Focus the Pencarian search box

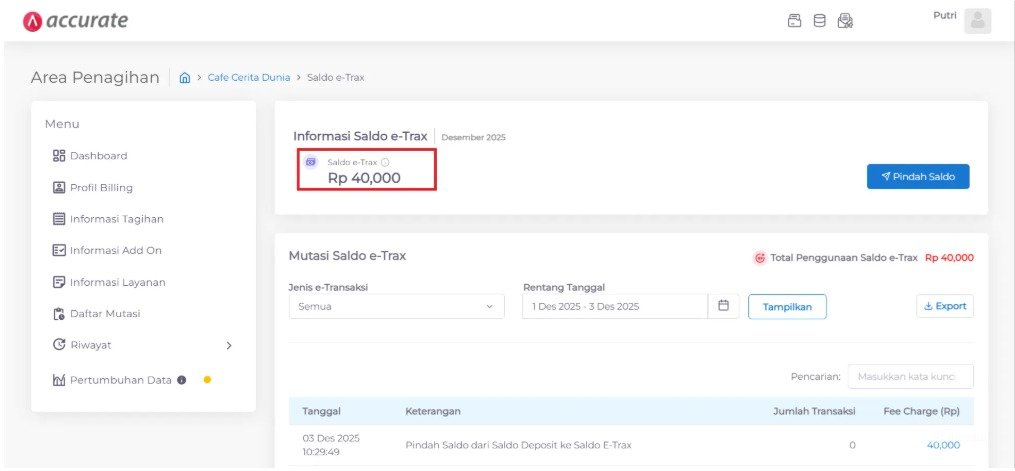(910, 377)
